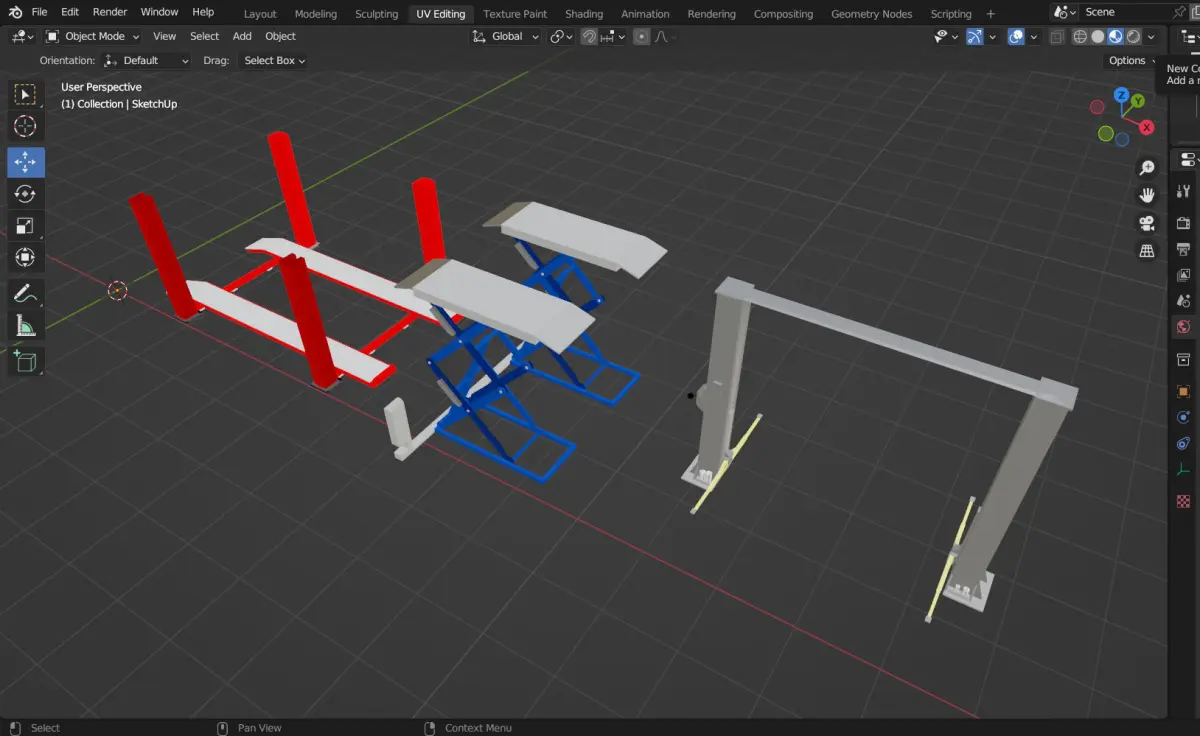The image size is (1200, 736).
Task: Open the Output properties tab icon
Action: pyautogui.click(x=1184, y=248)
